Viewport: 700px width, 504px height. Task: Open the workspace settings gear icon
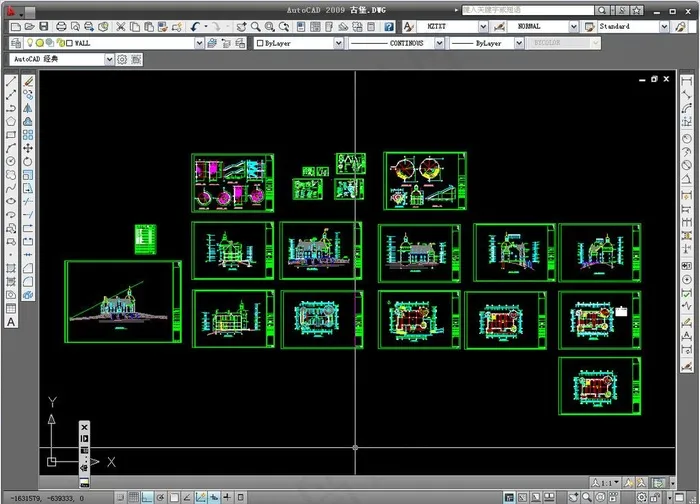(122, 60)
